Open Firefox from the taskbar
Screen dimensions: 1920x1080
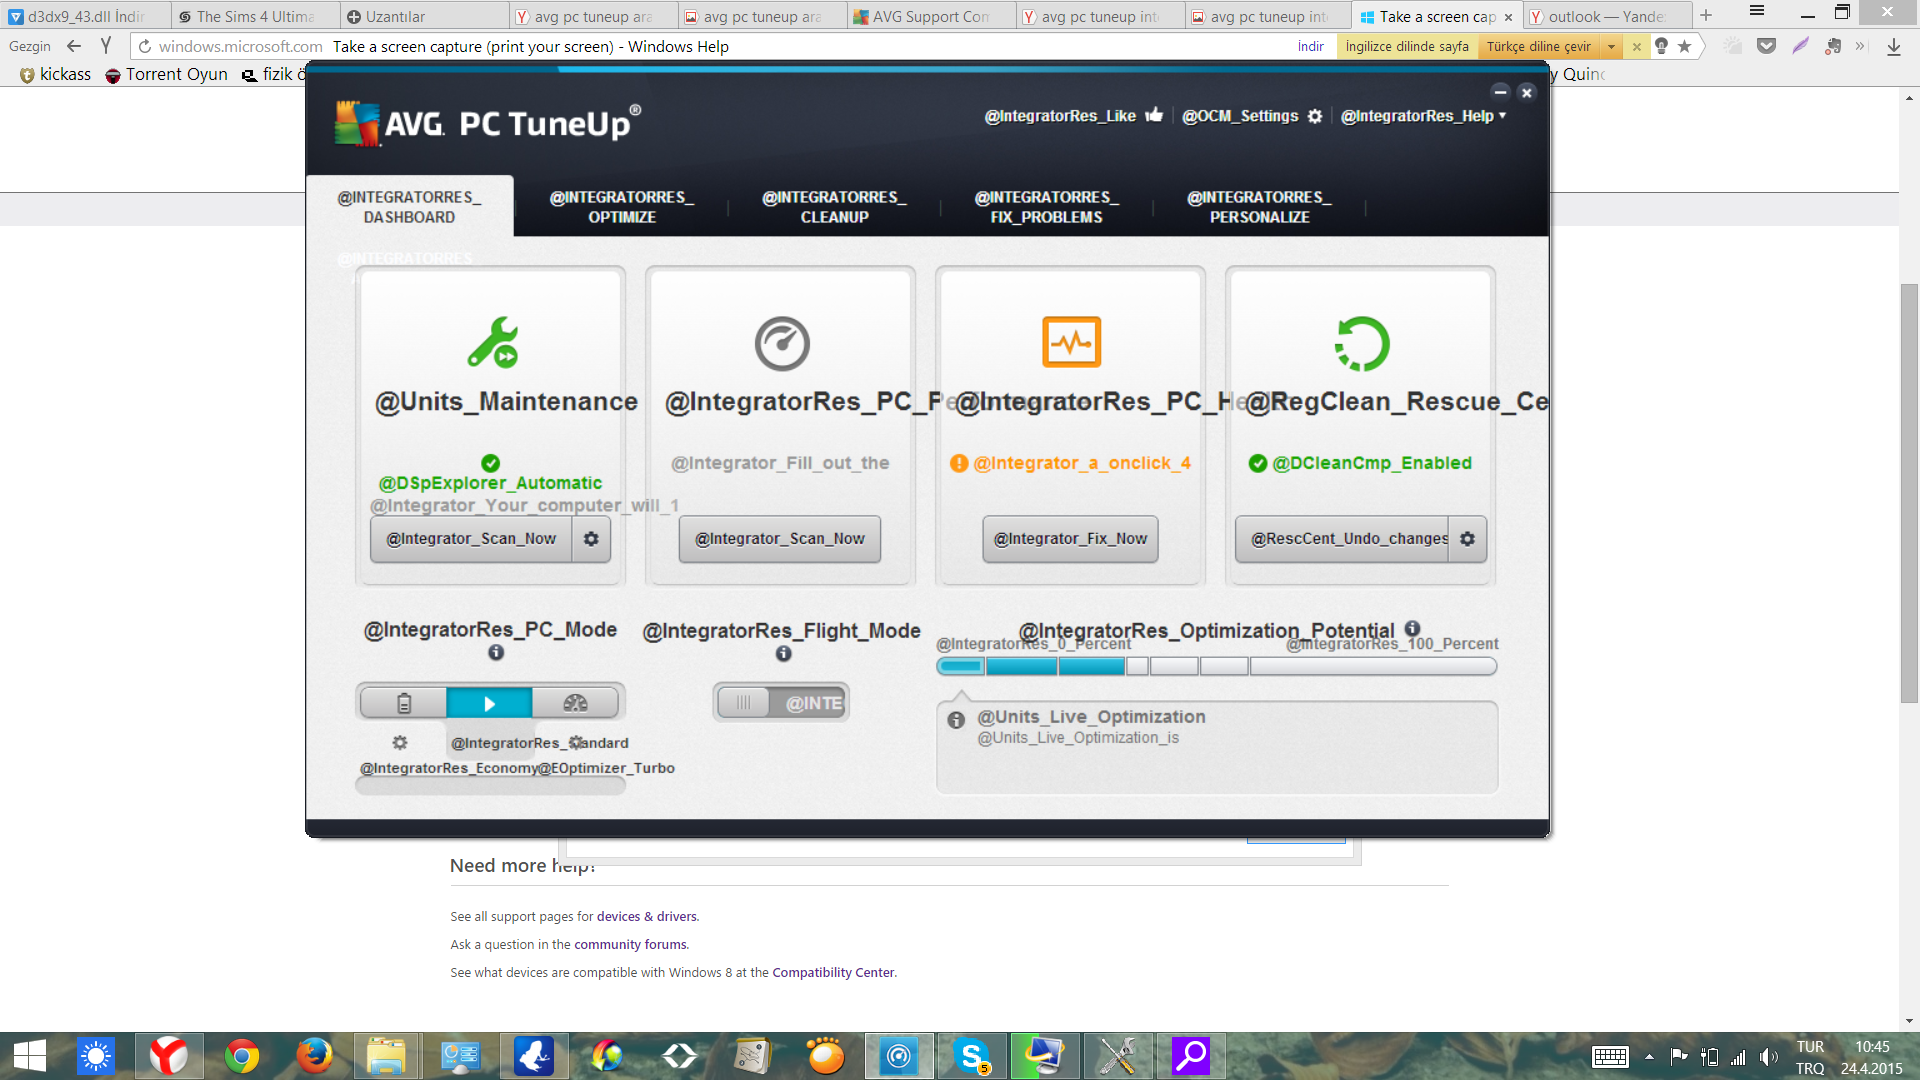pyautogui.click(x=314, y=1056)
